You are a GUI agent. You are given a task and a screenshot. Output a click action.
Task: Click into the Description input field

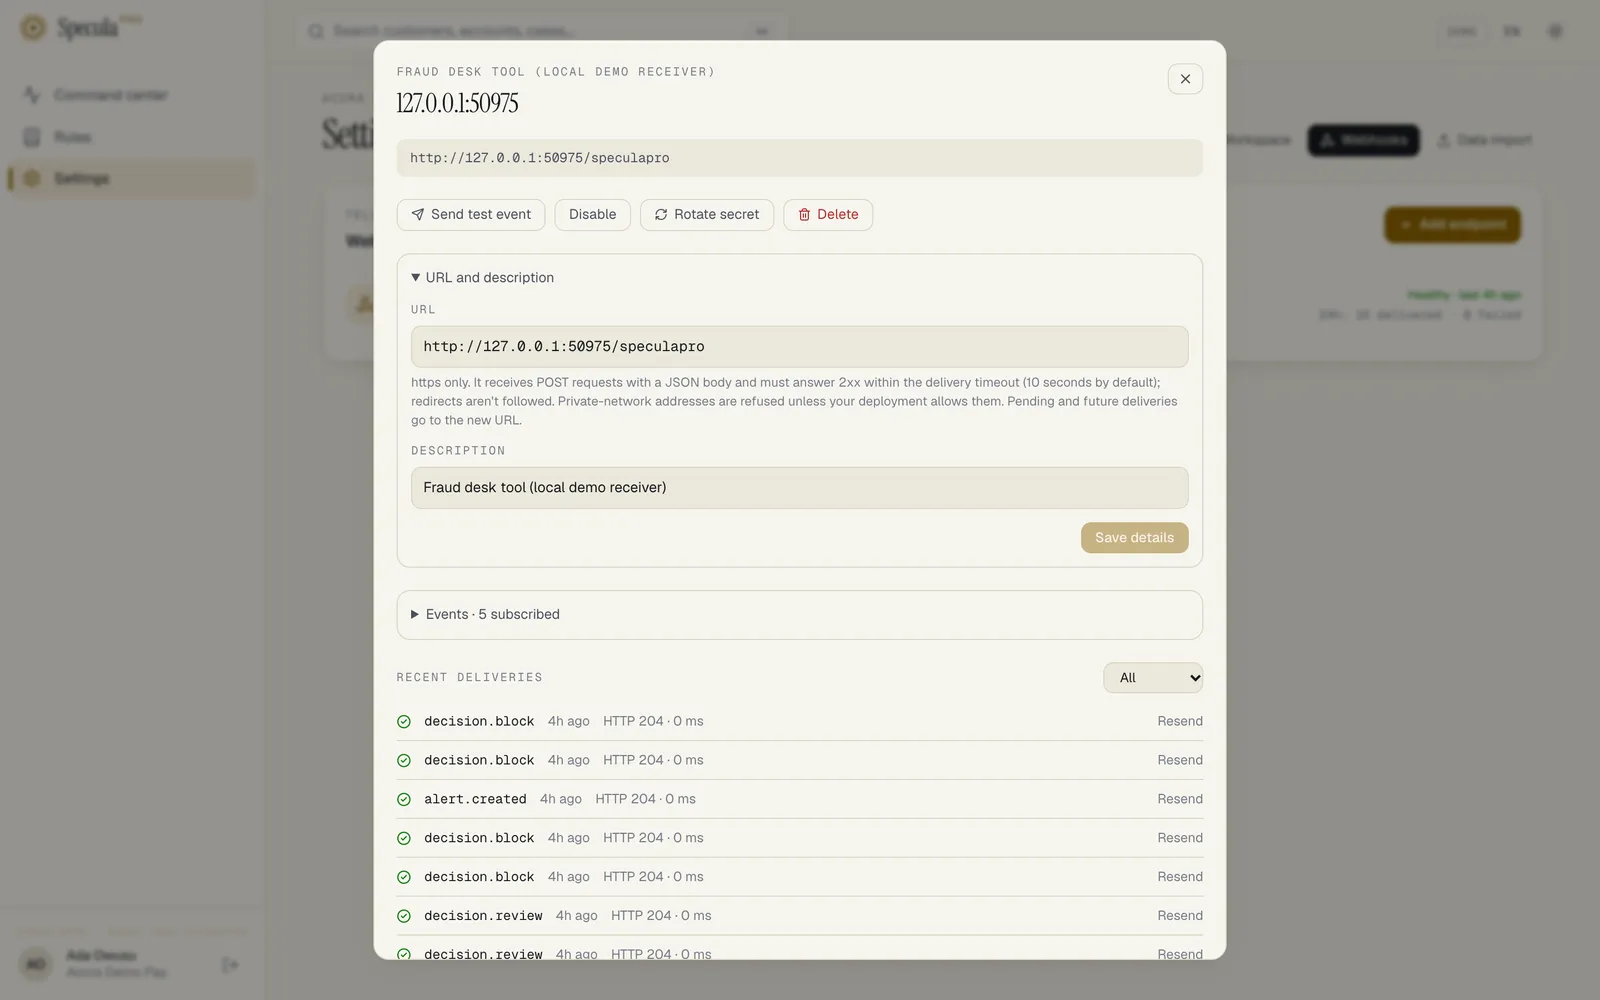tap(800, 488)
